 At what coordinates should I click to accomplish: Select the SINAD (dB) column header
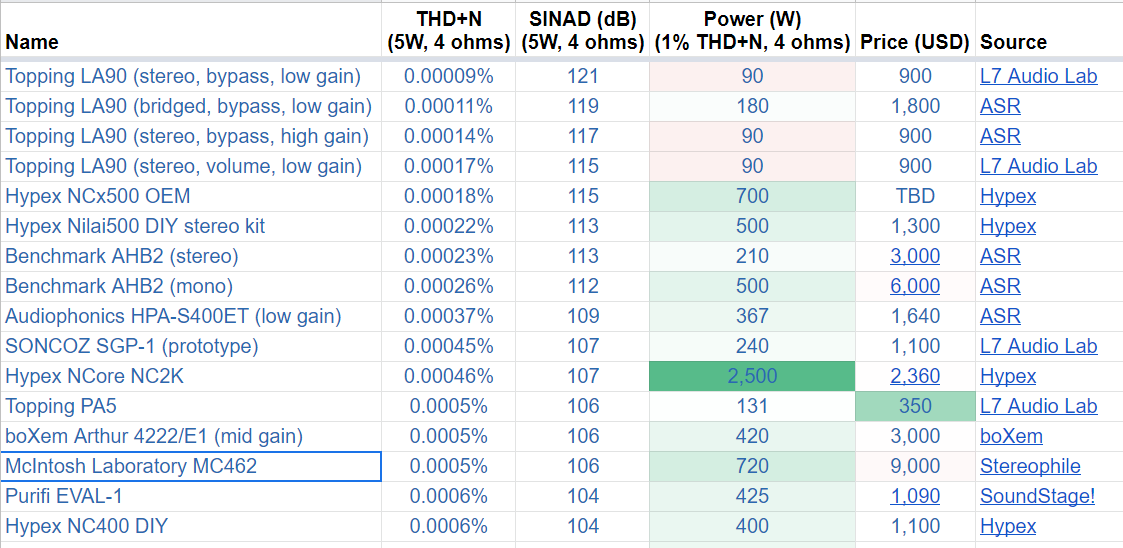pos(582,30)
